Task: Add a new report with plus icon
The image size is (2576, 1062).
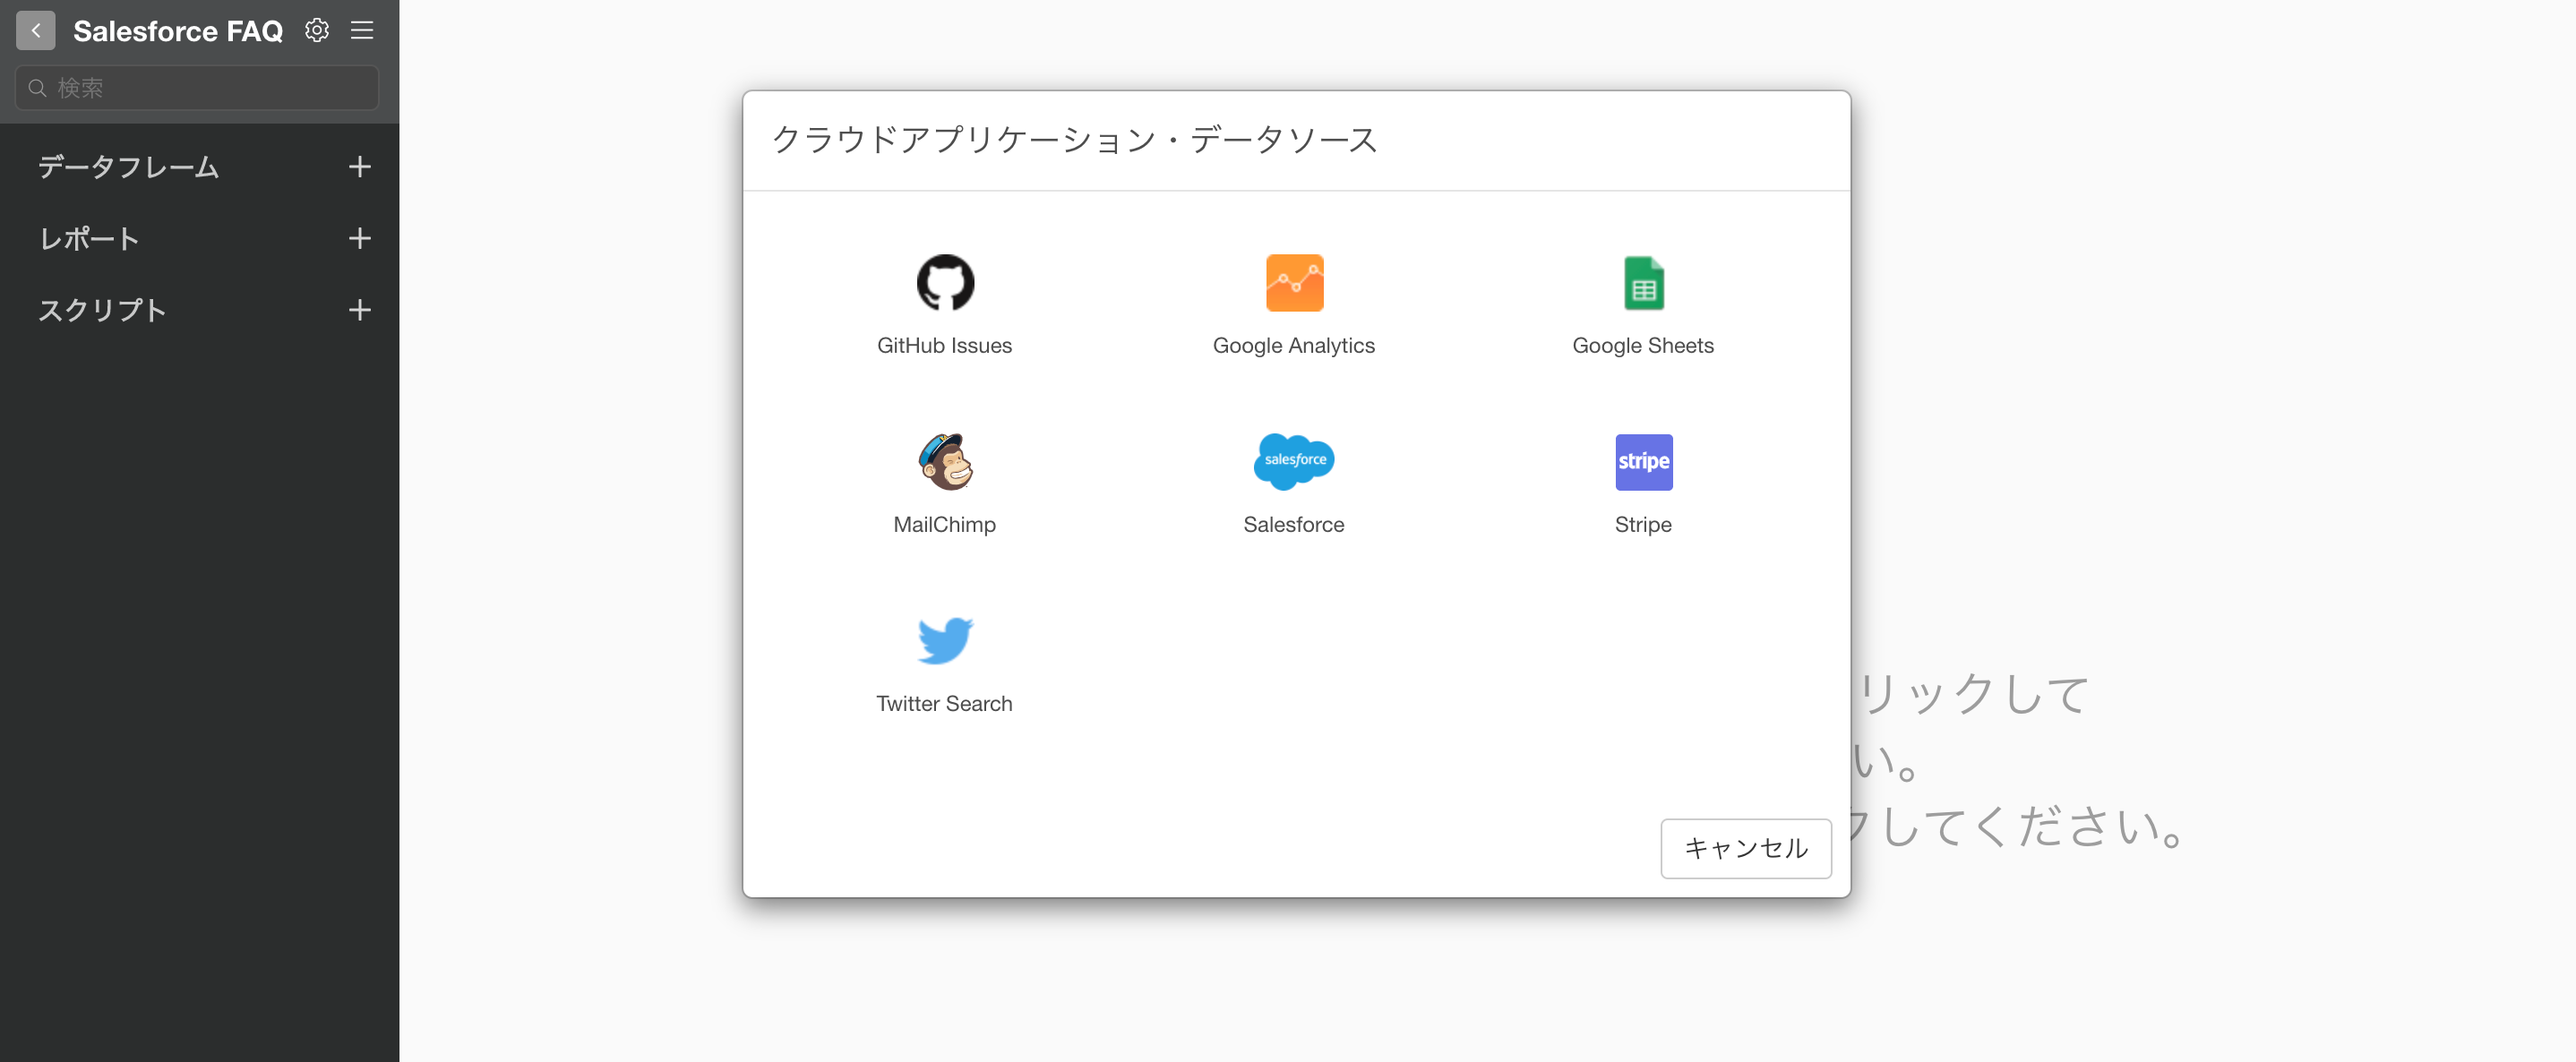Action: point(360,239)
